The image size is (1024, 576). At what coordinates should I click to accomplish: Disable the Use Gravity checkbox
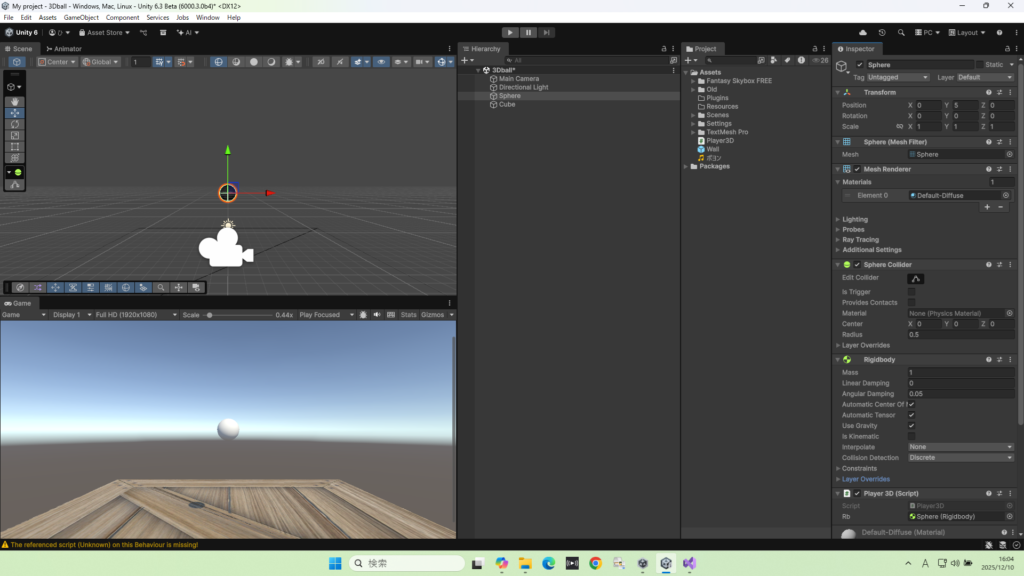pyautogui.click(x=911, y=426)
